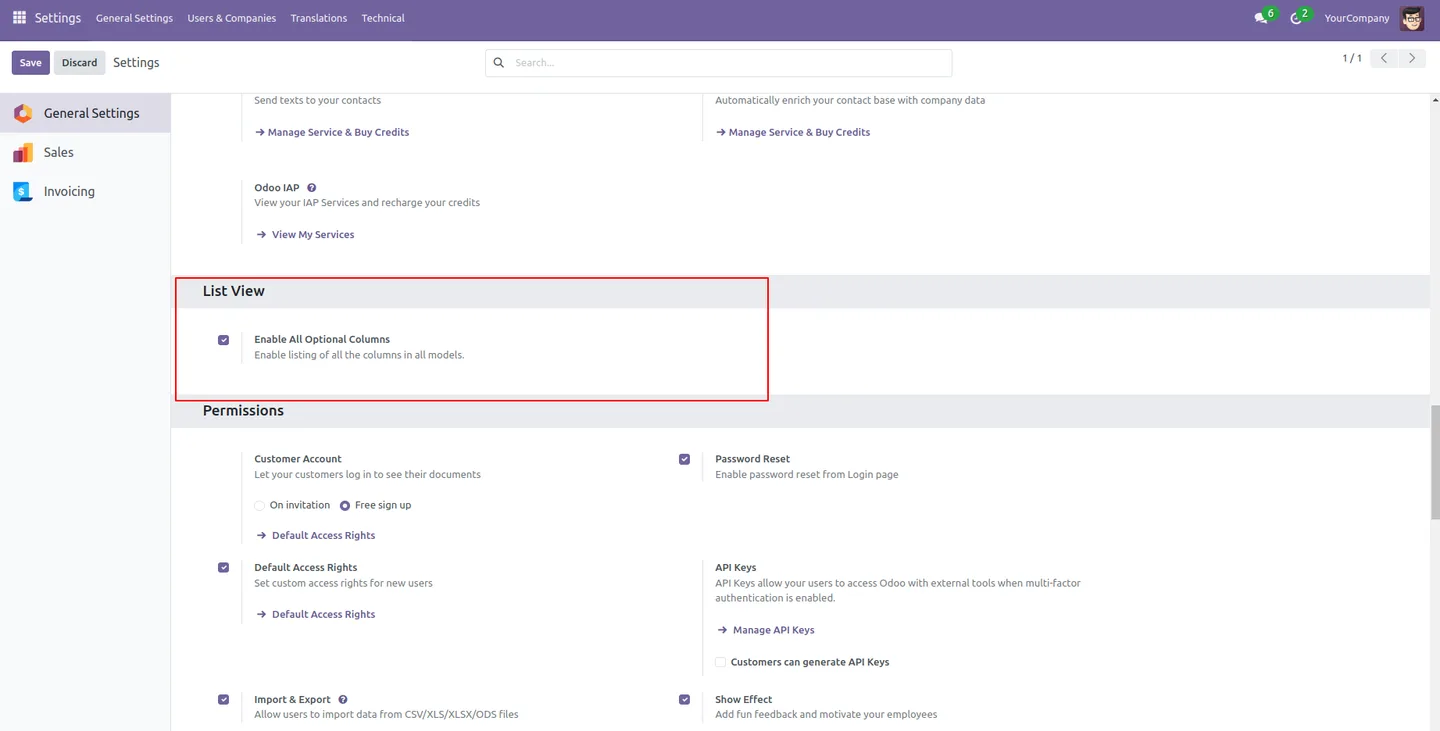Click the arrow icon beside View My Services
This screenshot has height=731, width=1440.
point(261,235)
